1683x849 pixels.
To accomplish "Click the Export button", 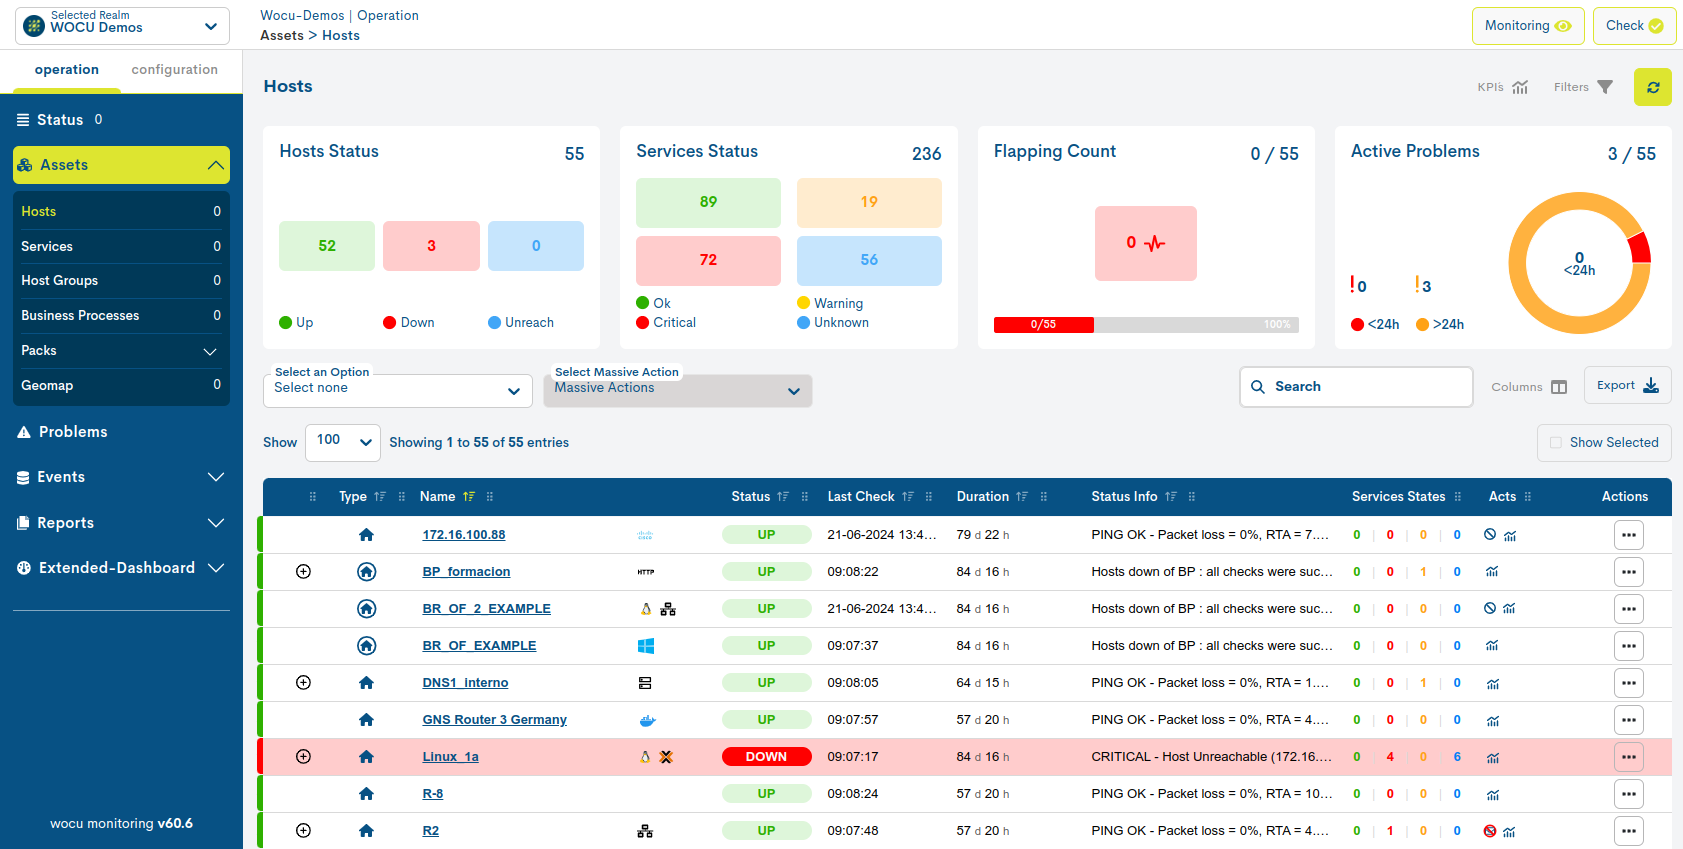I will [x=1628, y=386].
